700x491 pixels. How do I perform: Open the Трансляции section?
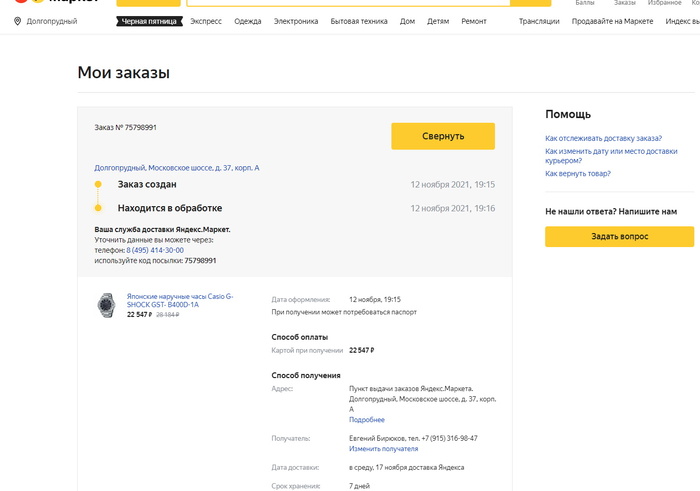coord(539,21)
